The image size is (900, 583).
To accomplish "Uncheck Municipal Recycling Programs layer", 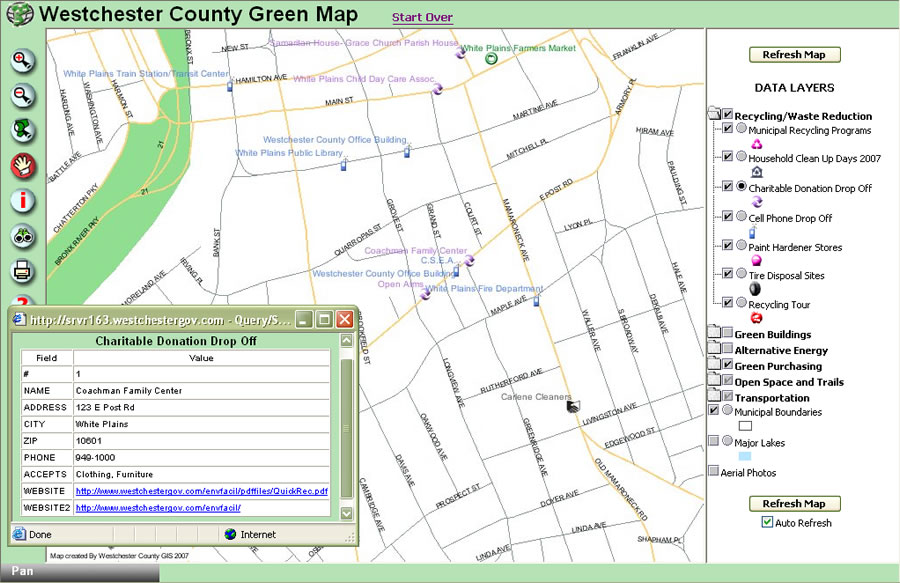I will click(x=727, y=128).
